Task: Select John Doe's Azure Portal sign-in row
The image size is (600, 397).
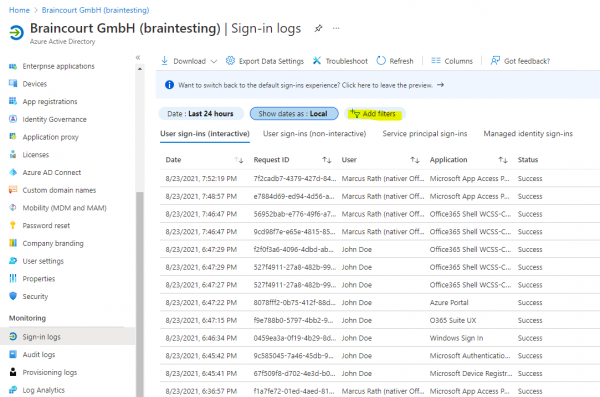Action: pyautogui.click(x=380, y=302)
